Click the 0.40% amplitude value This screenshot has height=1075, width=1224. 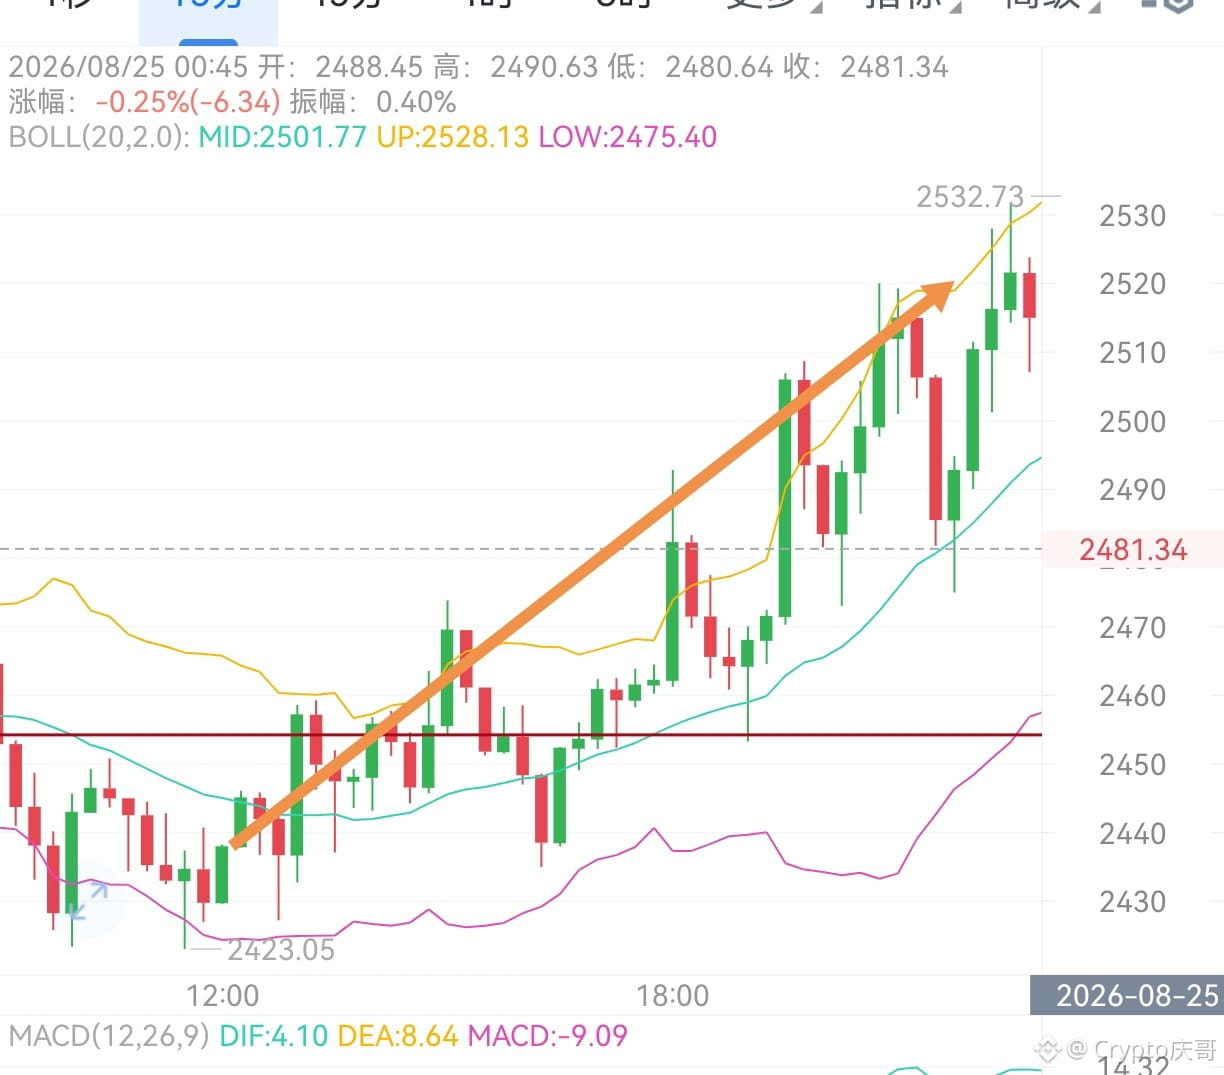coord(416,102)
